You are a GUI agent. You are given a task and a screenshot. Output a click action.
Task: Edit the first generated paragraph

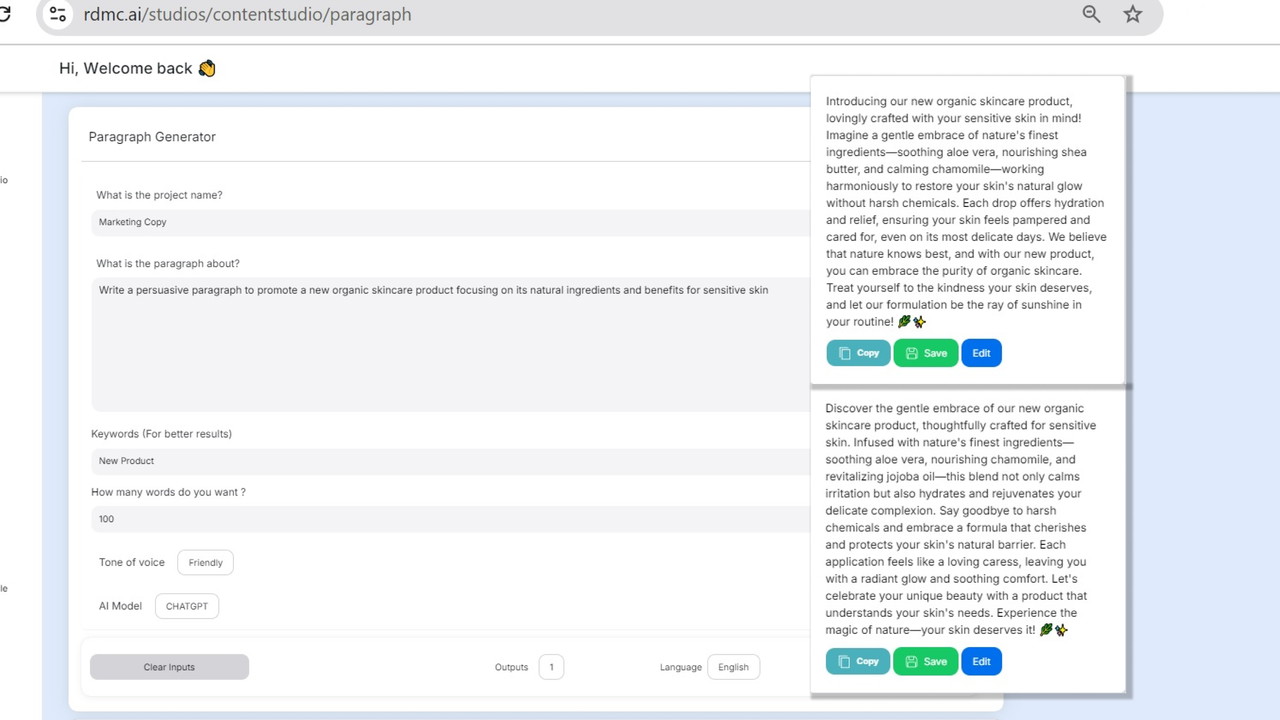click(x=981, y=353)
